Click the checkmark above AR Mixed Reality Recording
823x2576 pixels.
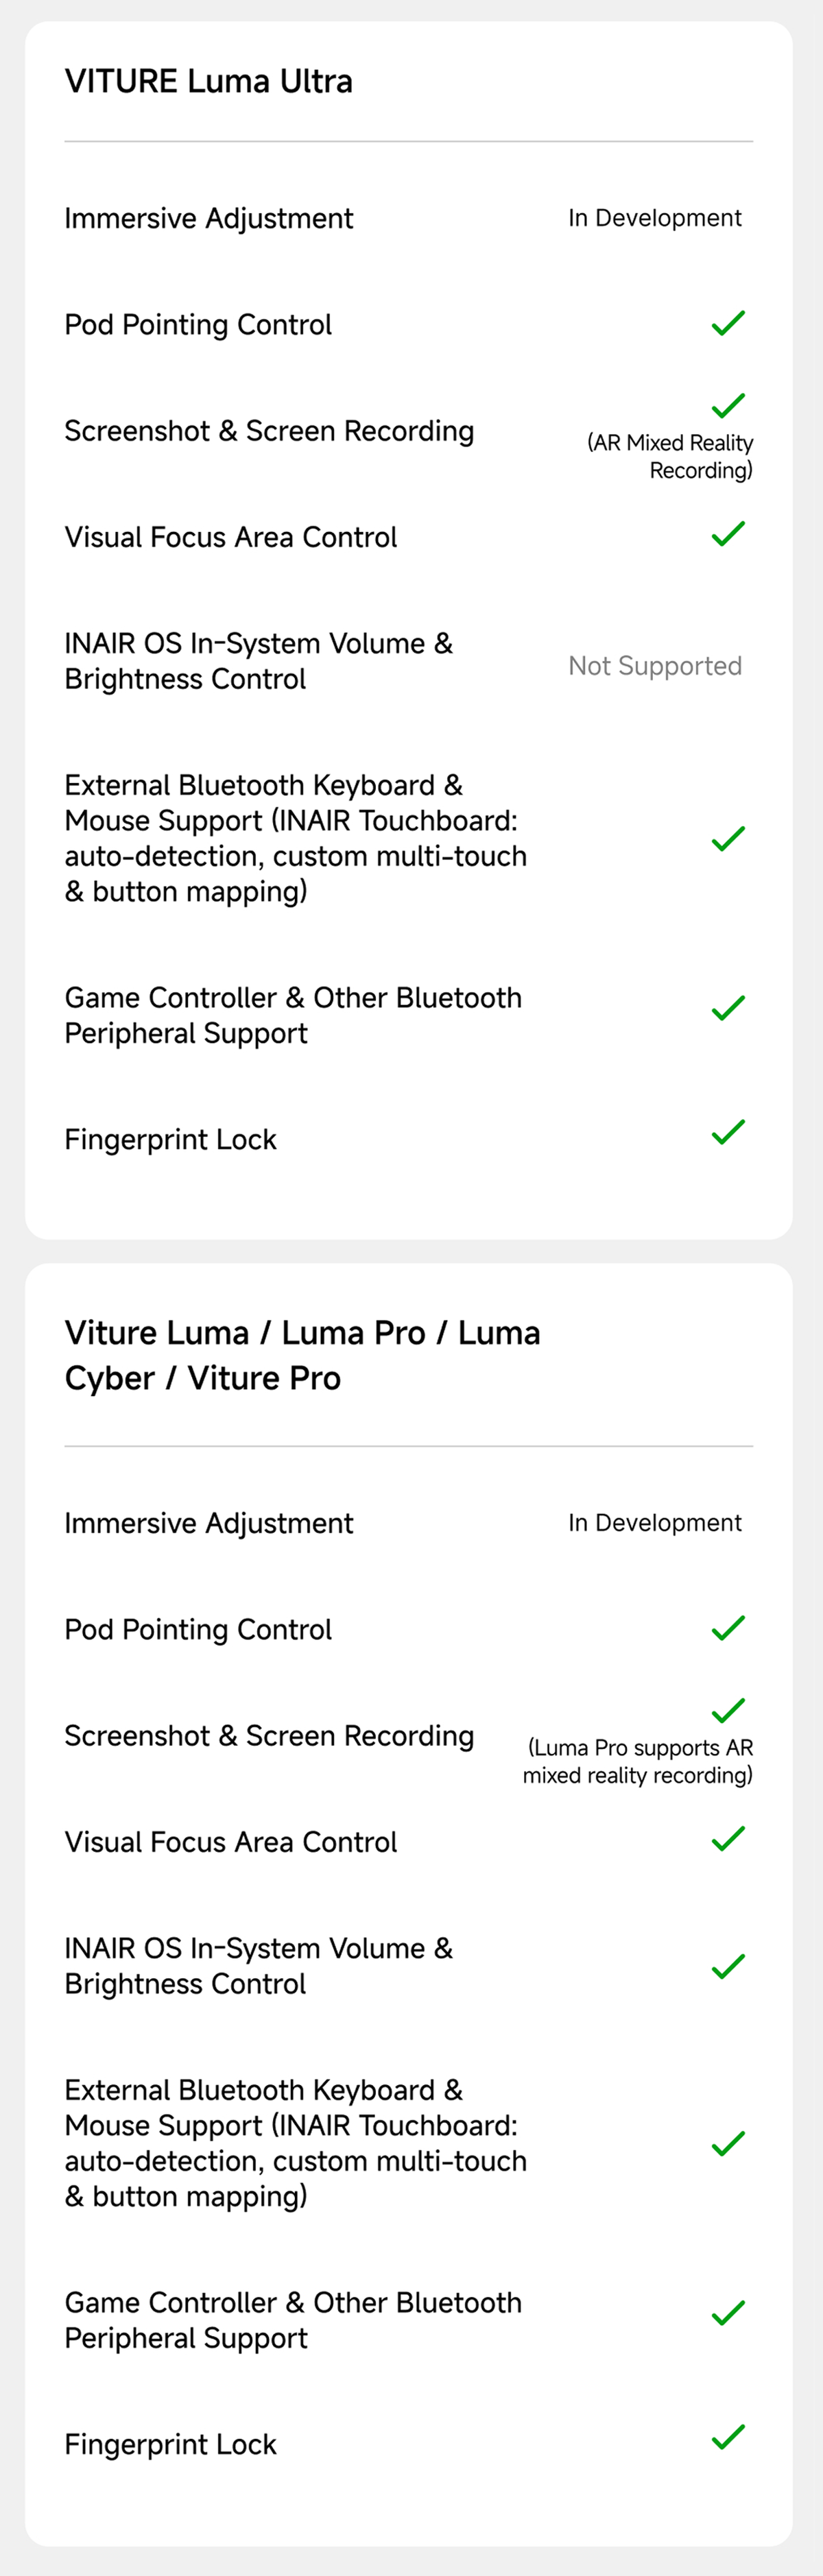(x=728, y=405)
